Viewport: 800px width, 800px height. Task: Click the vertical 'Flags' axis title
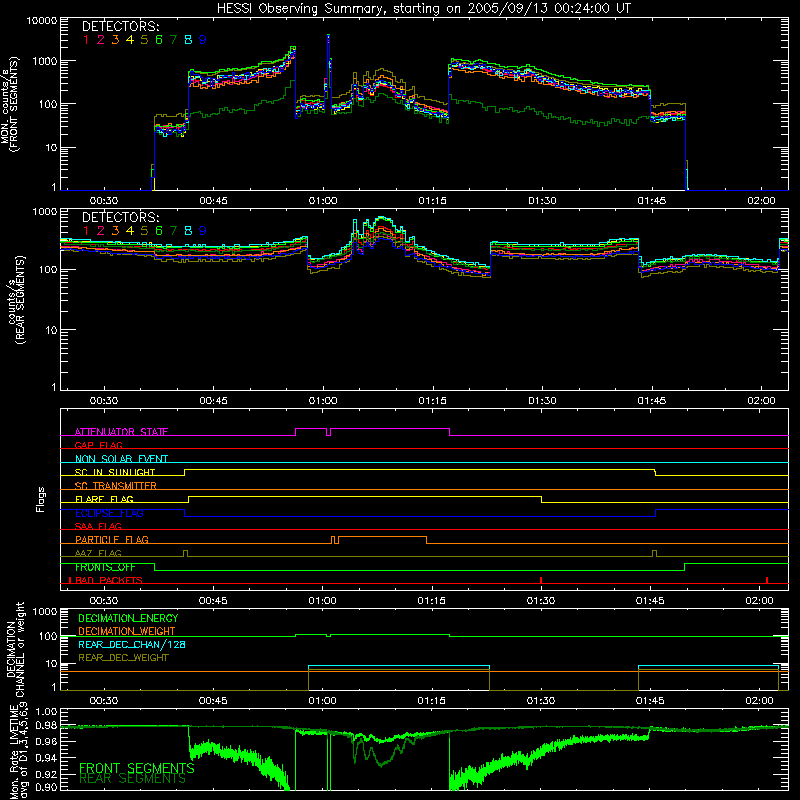[40, 500]
